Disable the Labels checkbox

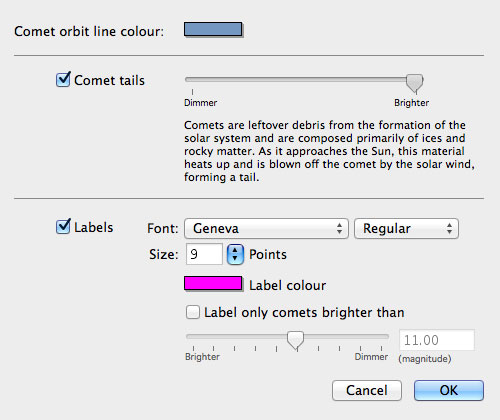[x=63, y=227]
